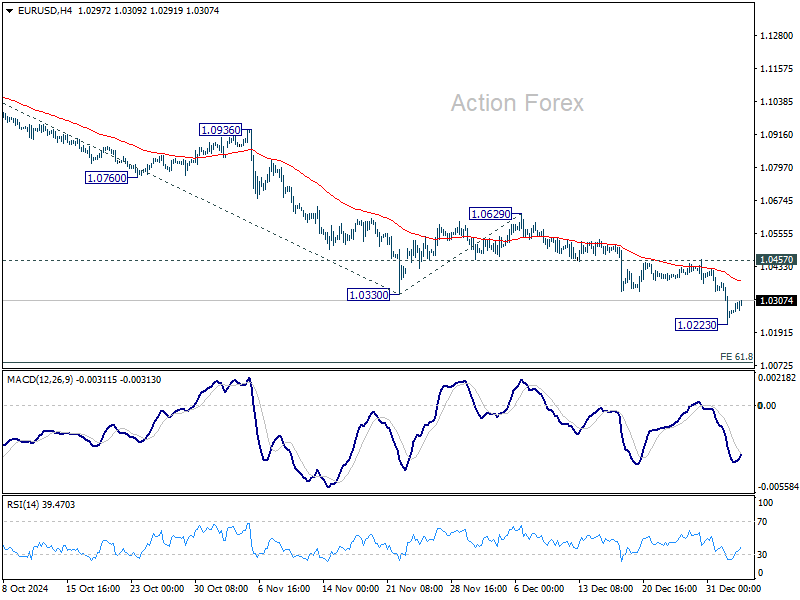This screenshot has height=600, width=800.
Task: Click the 1.00725 price axis value
Action: click(777, 366)
